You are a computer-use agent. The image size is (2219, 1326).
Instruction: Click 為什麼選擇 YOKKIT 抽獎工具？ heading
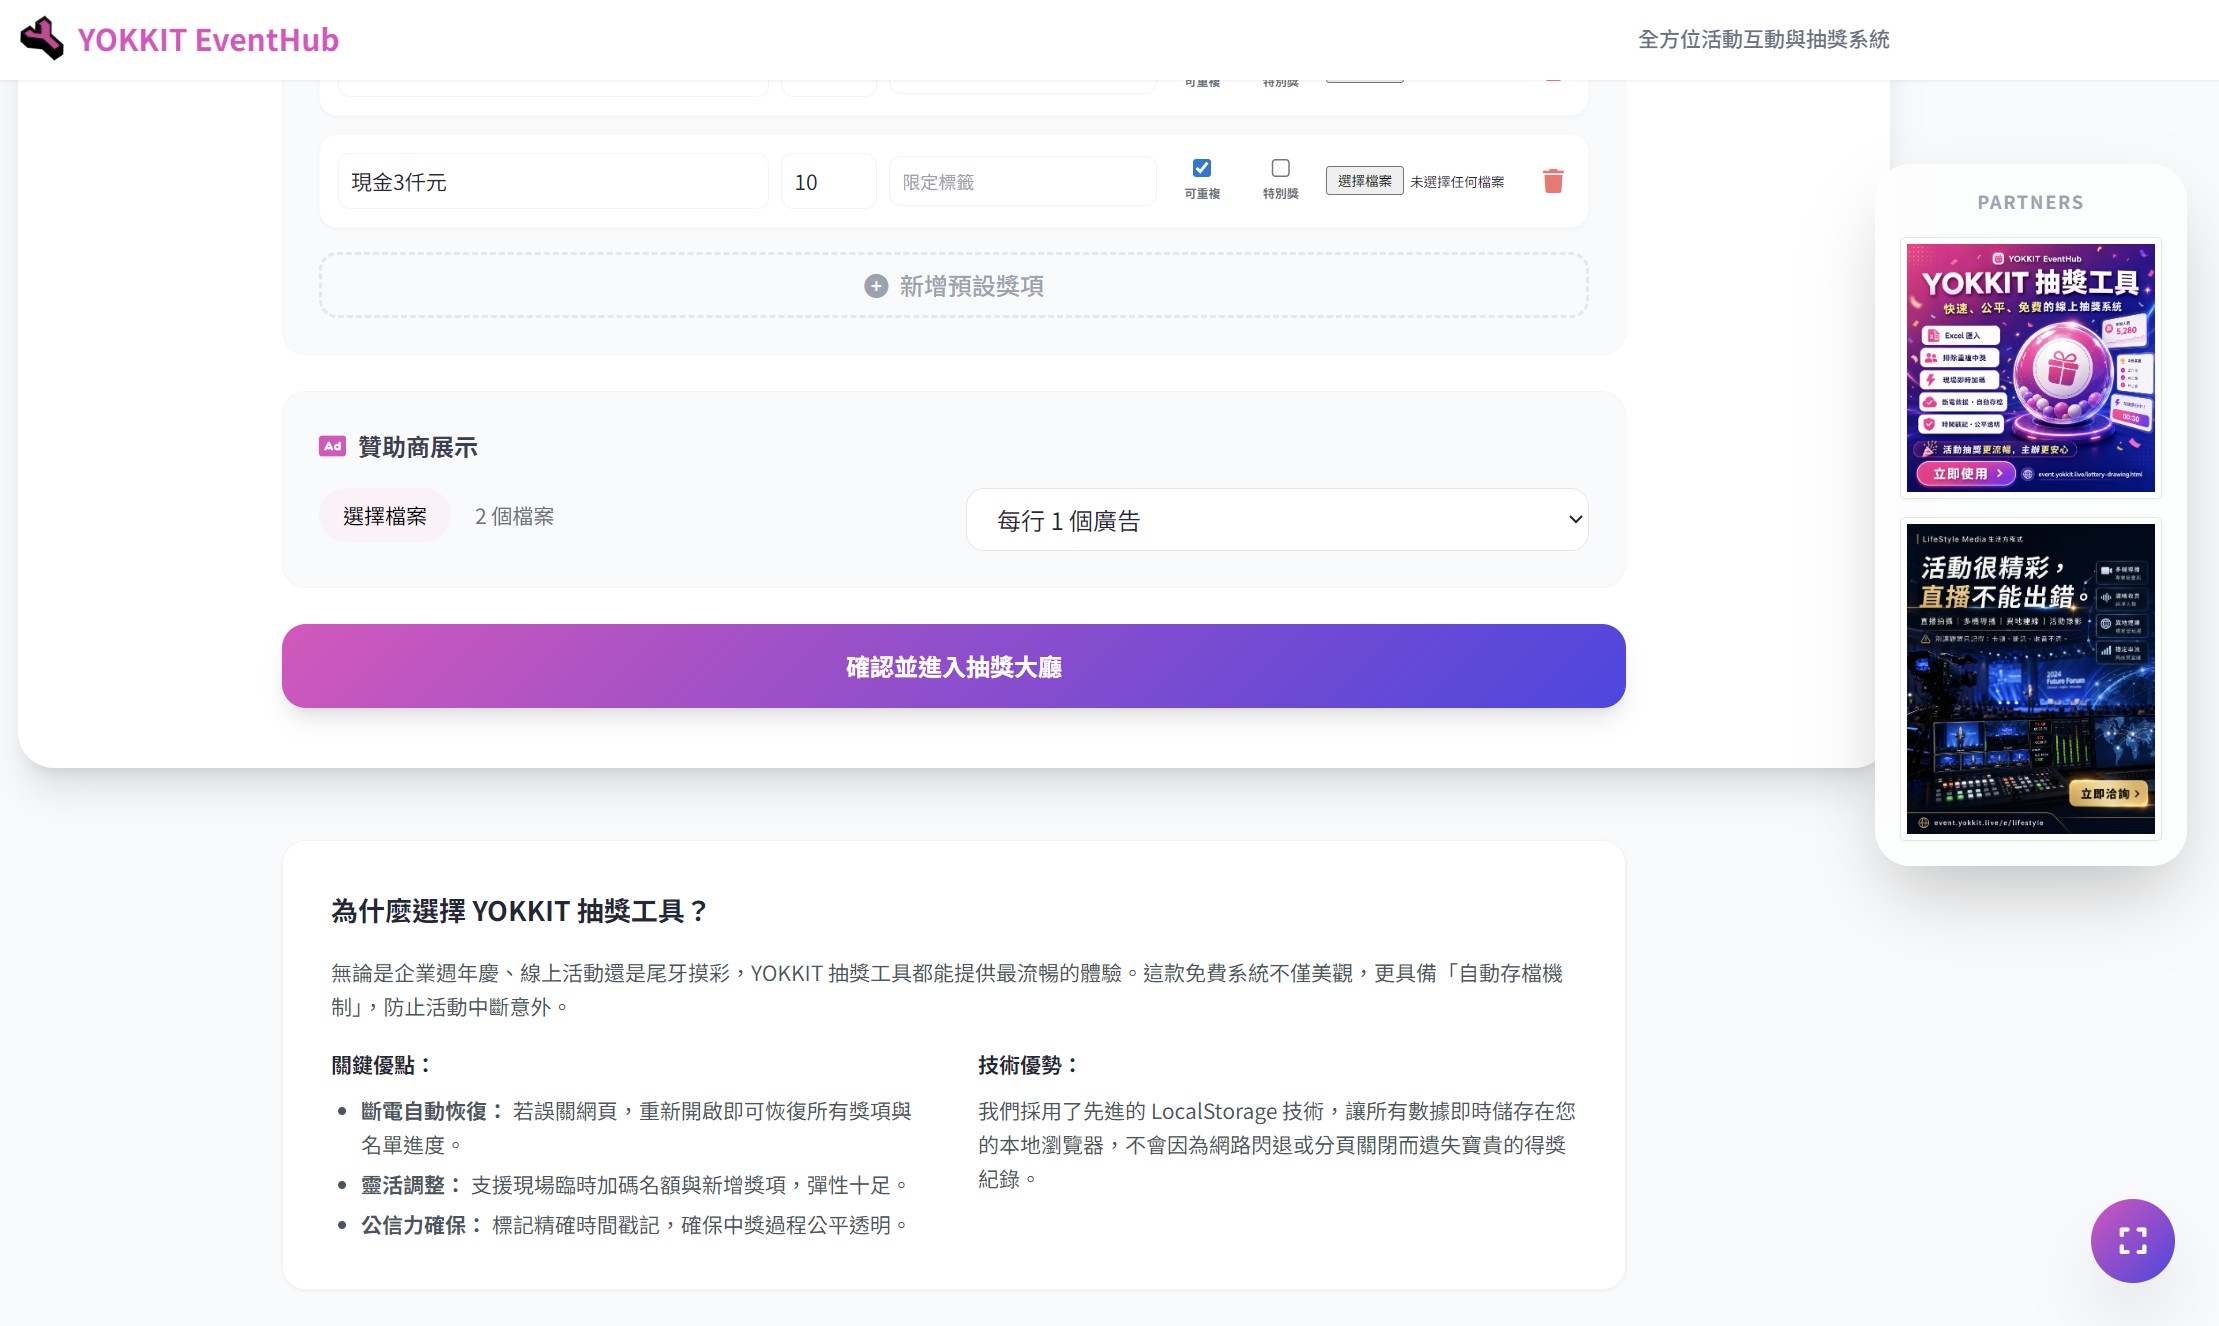519,911
